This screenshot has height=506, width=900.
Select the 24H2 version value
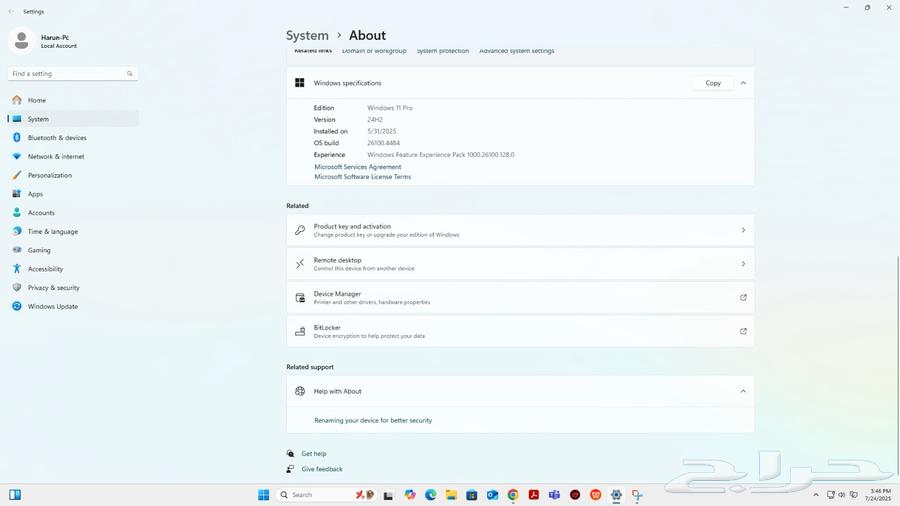[375, 119]
